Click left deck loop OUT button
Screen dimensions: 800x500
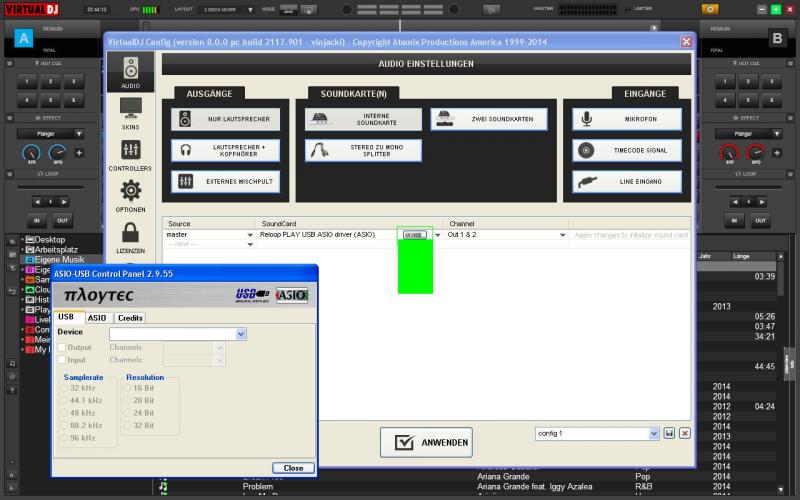62,221
